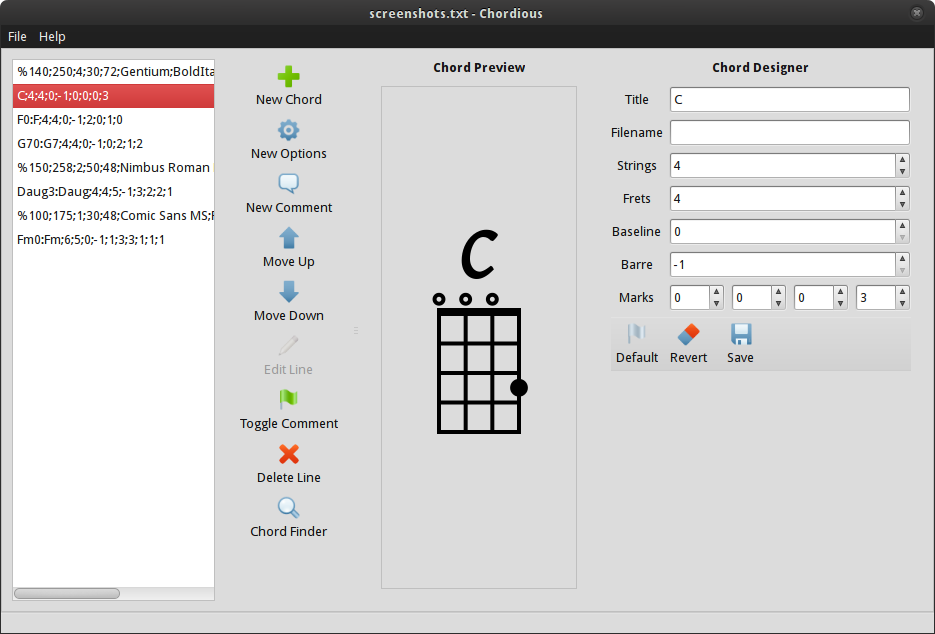
Task: Click the horizontal scrollbar under the chord list
Action: 67,593
